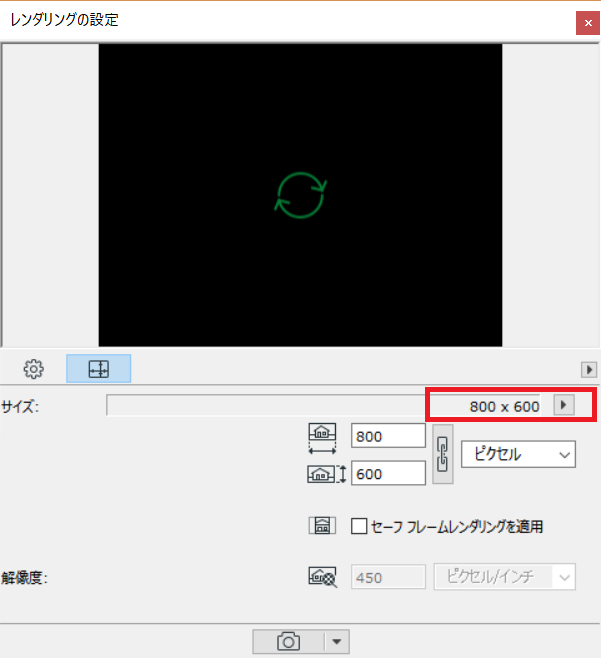The image size is (601, 658).
Task: Click the safe frame icon
Action: (322, 525)
